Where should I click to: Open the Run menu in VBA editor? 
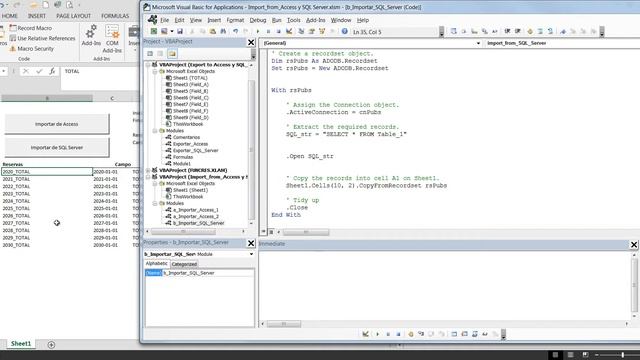pos(276,20)
